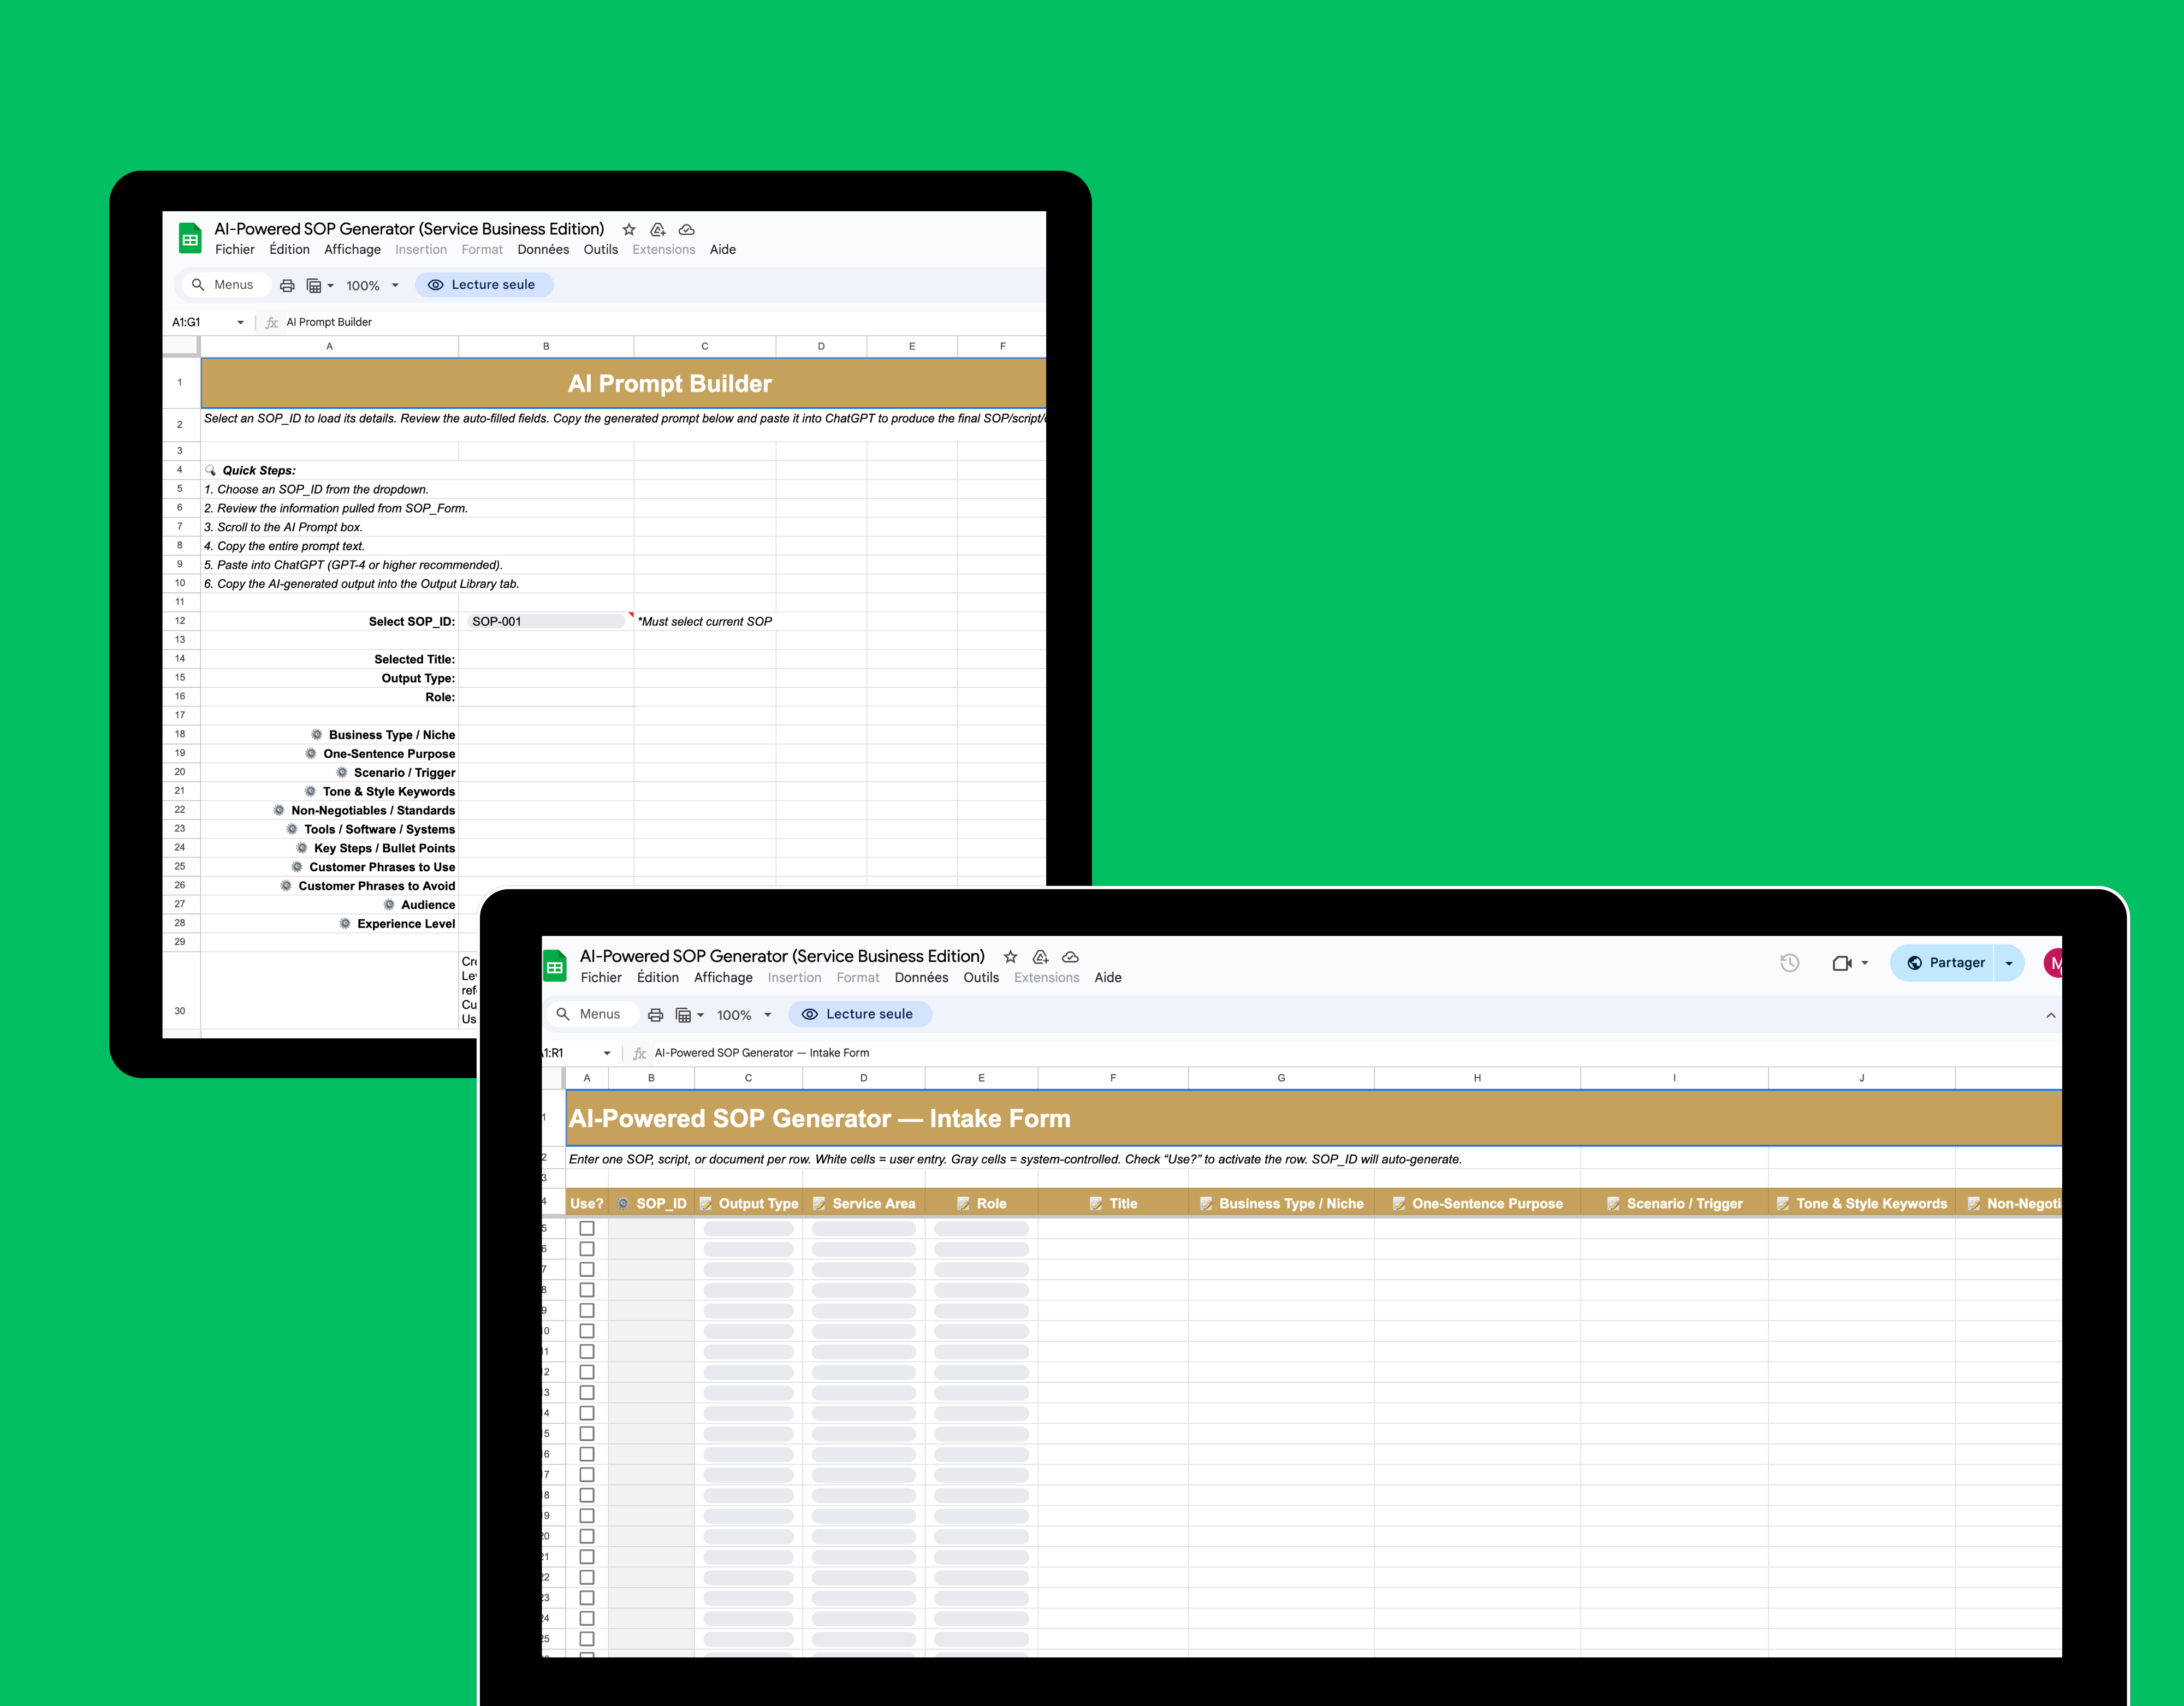
Task: Click the print icon in Prompt Builder toolbar
Action: [x=287, y=285]
